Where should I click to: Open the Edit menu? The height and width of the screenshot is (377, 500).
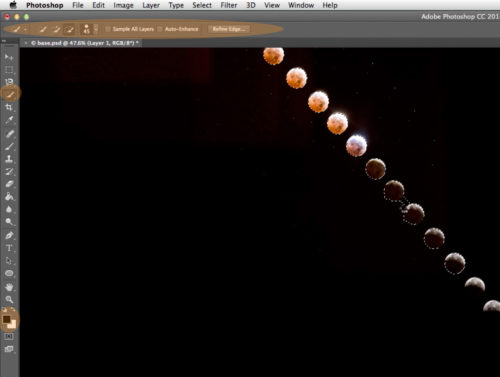pos(98,5)
